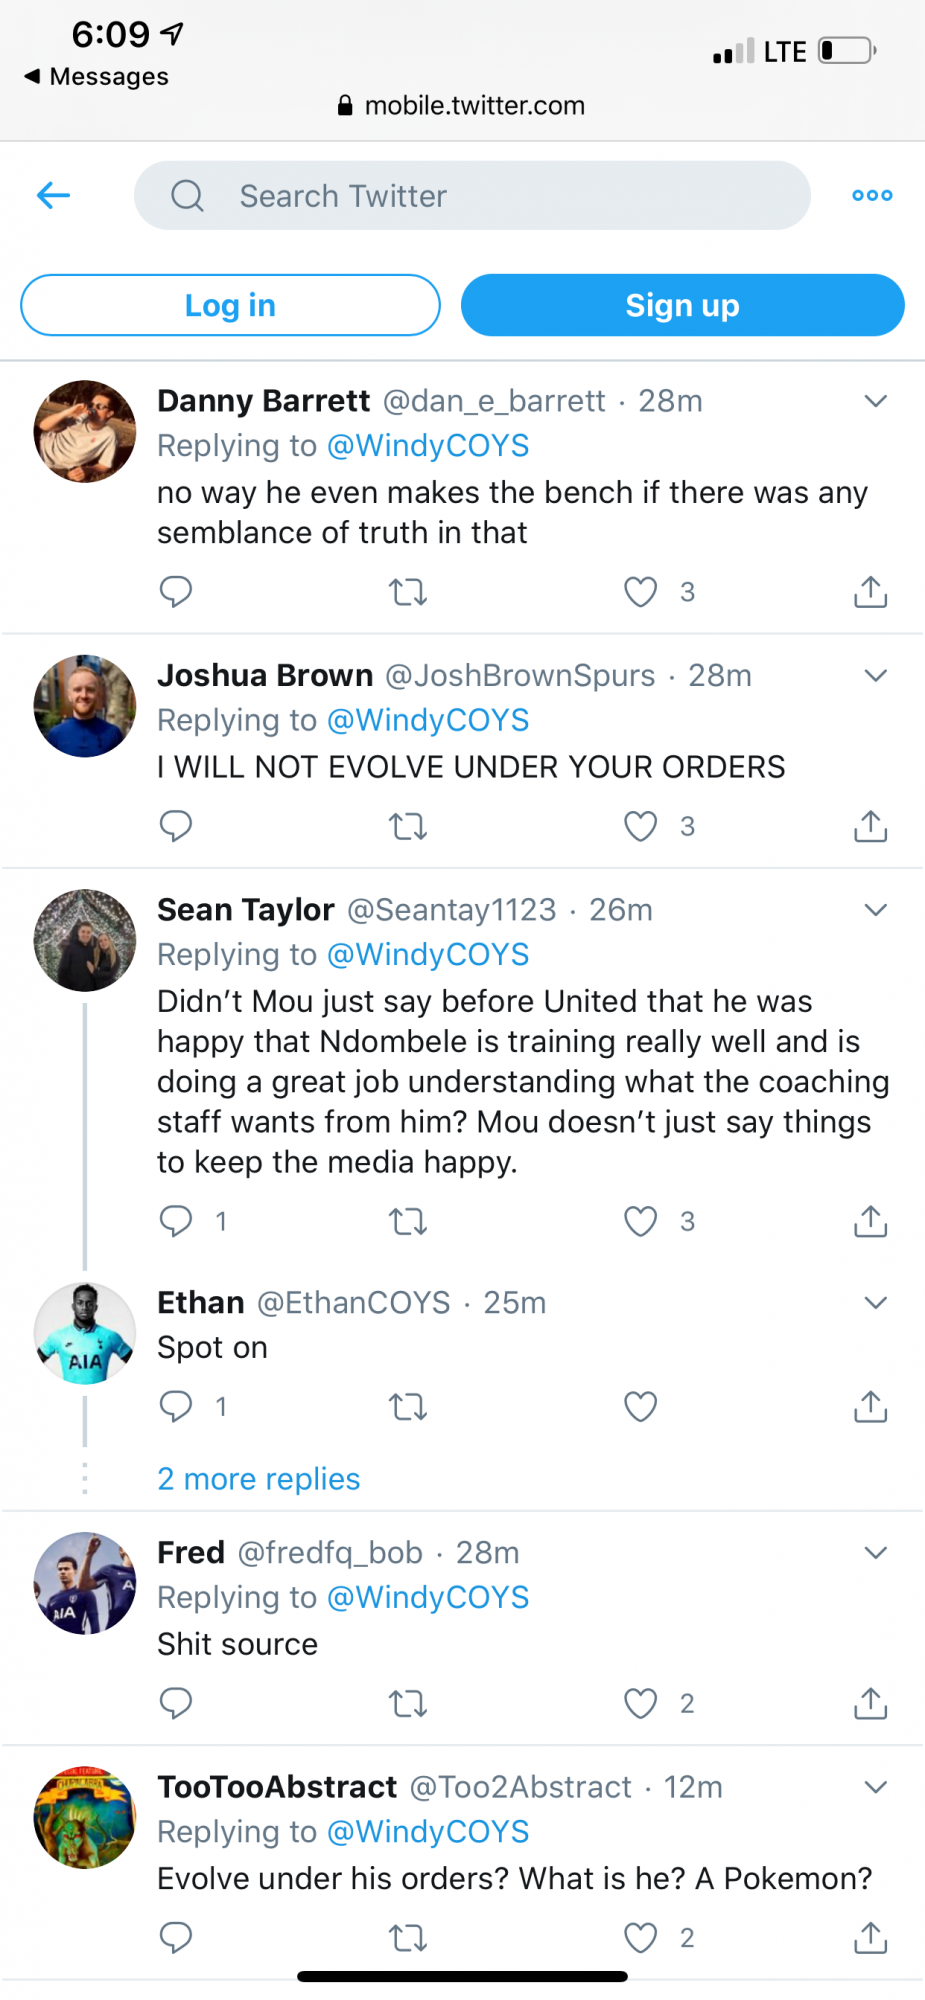The image size is (925, 2000).
Task: Expand options chevron on Sean Taylor's tweet
Action: pos(875,910)
